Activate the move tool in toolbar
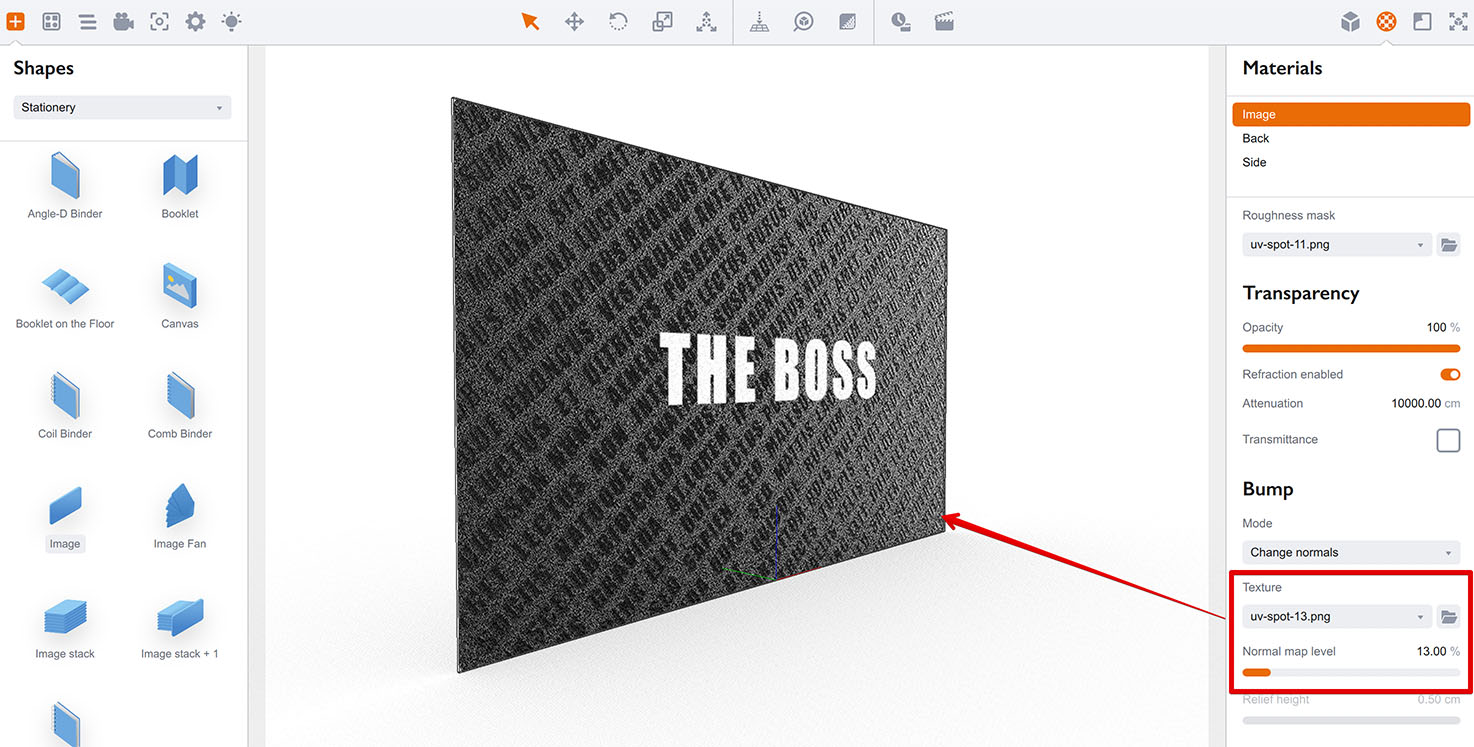The width and height of the screenshot is (1474, 747). tap(574, 21)
